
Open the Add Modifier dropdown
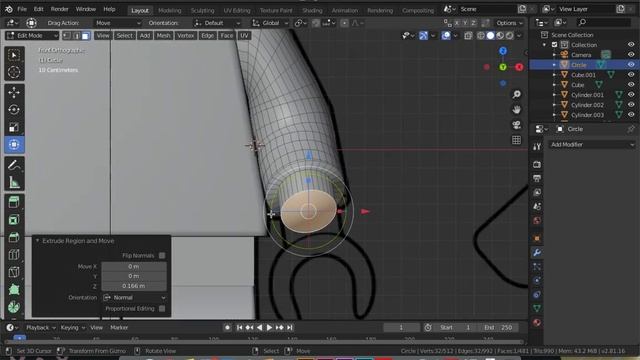592,145
